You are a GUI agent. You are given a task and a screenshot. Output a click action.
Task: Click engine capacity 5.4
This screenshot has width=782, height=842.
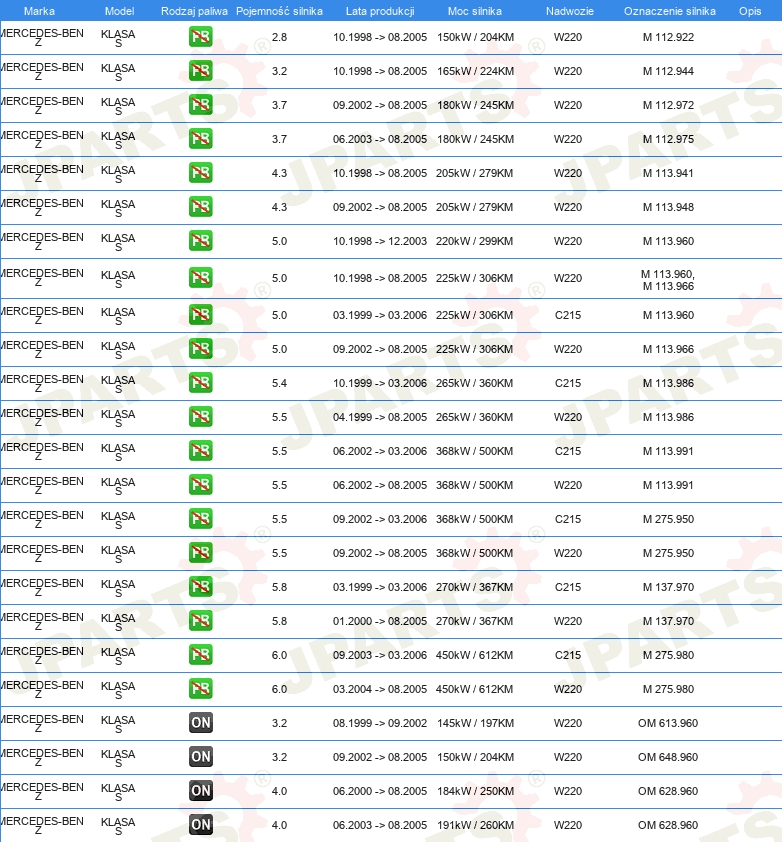click(279, 383)
